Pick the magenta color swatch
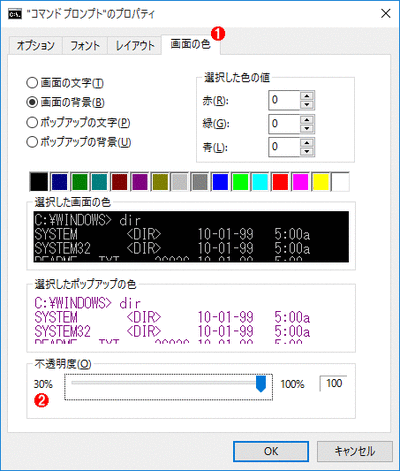The width and height of the screenshot is (400, 471). pos(300,182)
